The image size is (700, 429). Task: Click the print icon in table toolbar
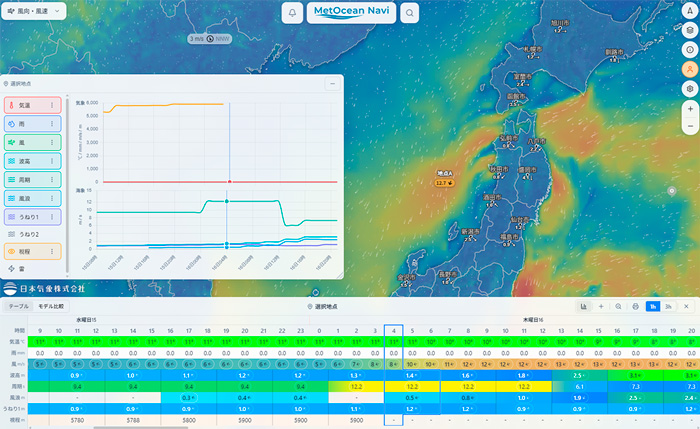click(x=635, y=306)
